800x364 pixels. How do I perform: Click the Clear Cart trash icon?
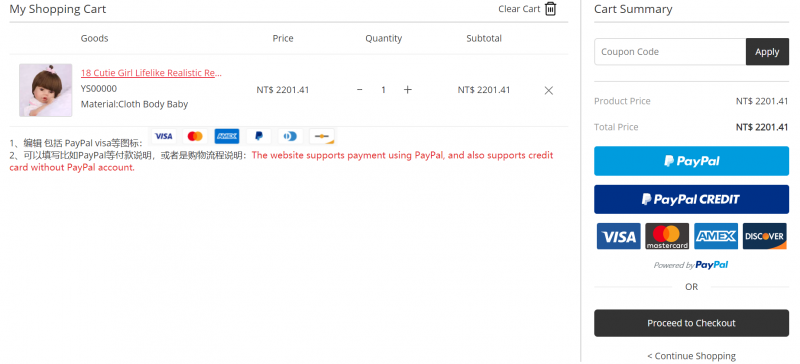[x=551, y=9]
